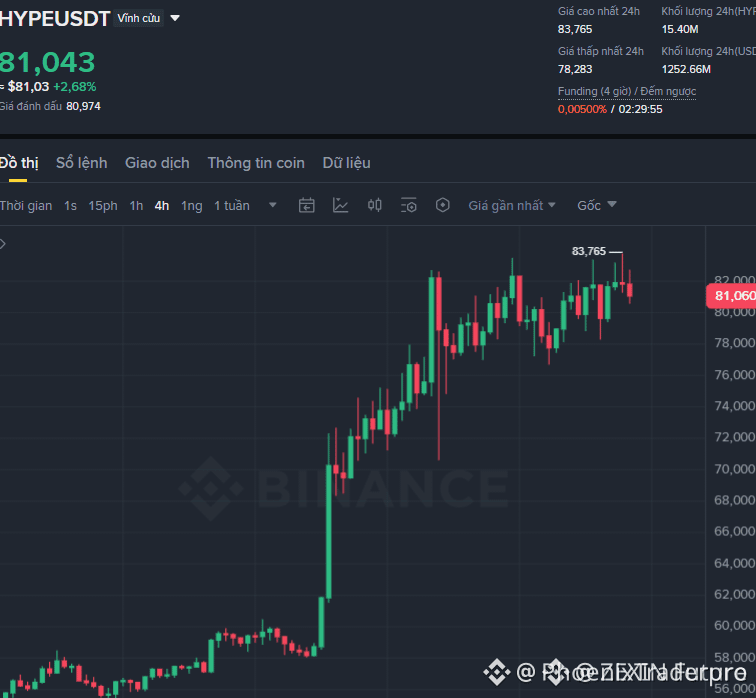The image size is (756, 698).
Task: Click the 'Giá đánh dấu' value 80,974
Action: click(83, 106)
